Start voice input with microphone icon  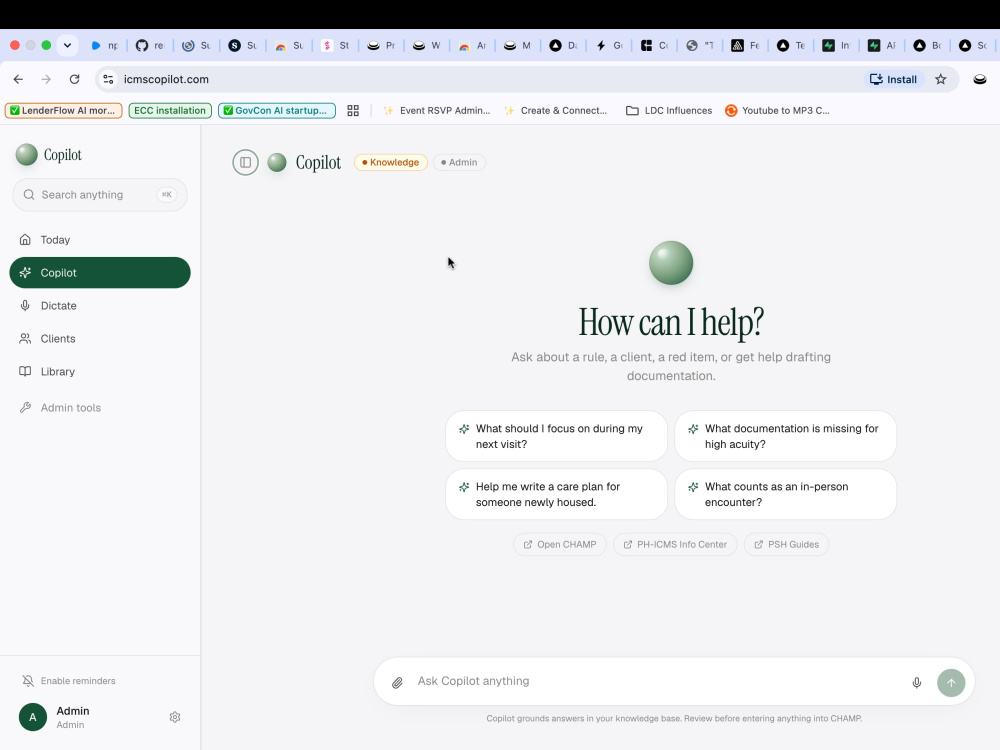pyautogui.click(x=916, y=682)
